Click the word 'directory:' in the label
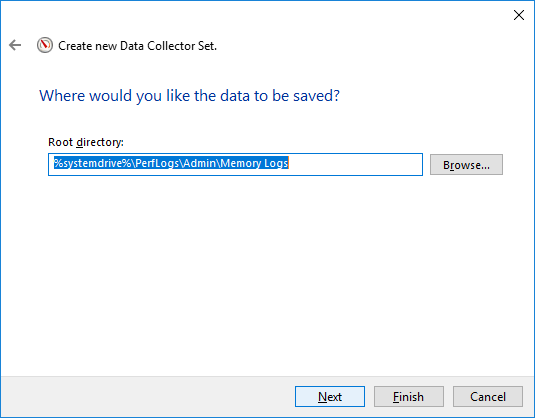 100,142
